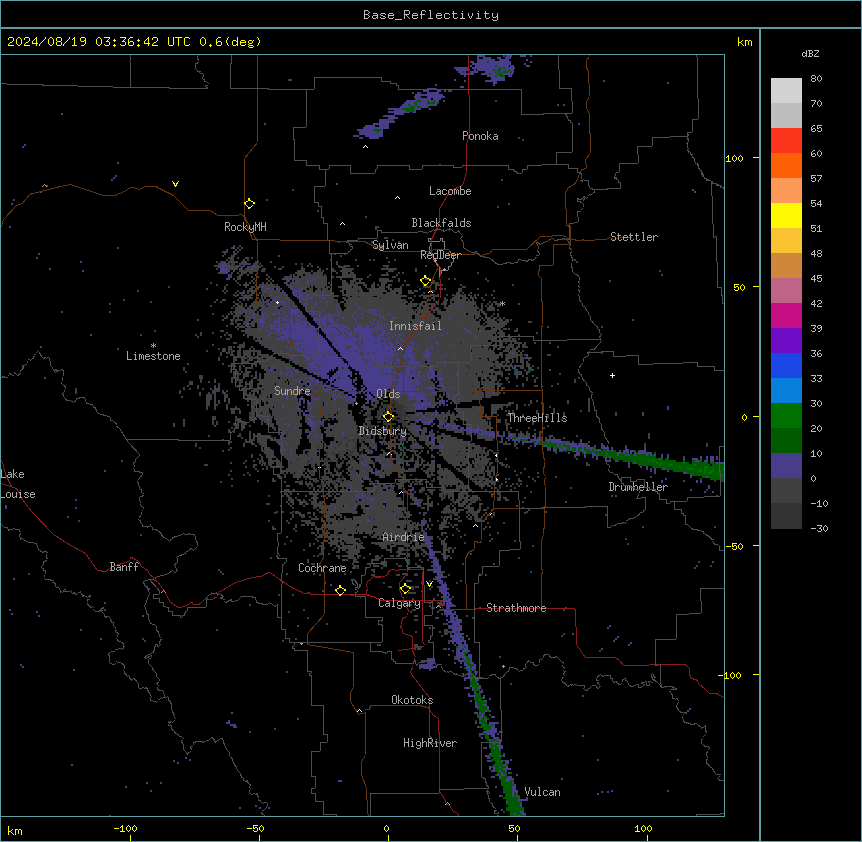Viewport: 862px width, 842px height.
Task: Choose the white 80-70 dBZ legend band
Action: [786, 91]
